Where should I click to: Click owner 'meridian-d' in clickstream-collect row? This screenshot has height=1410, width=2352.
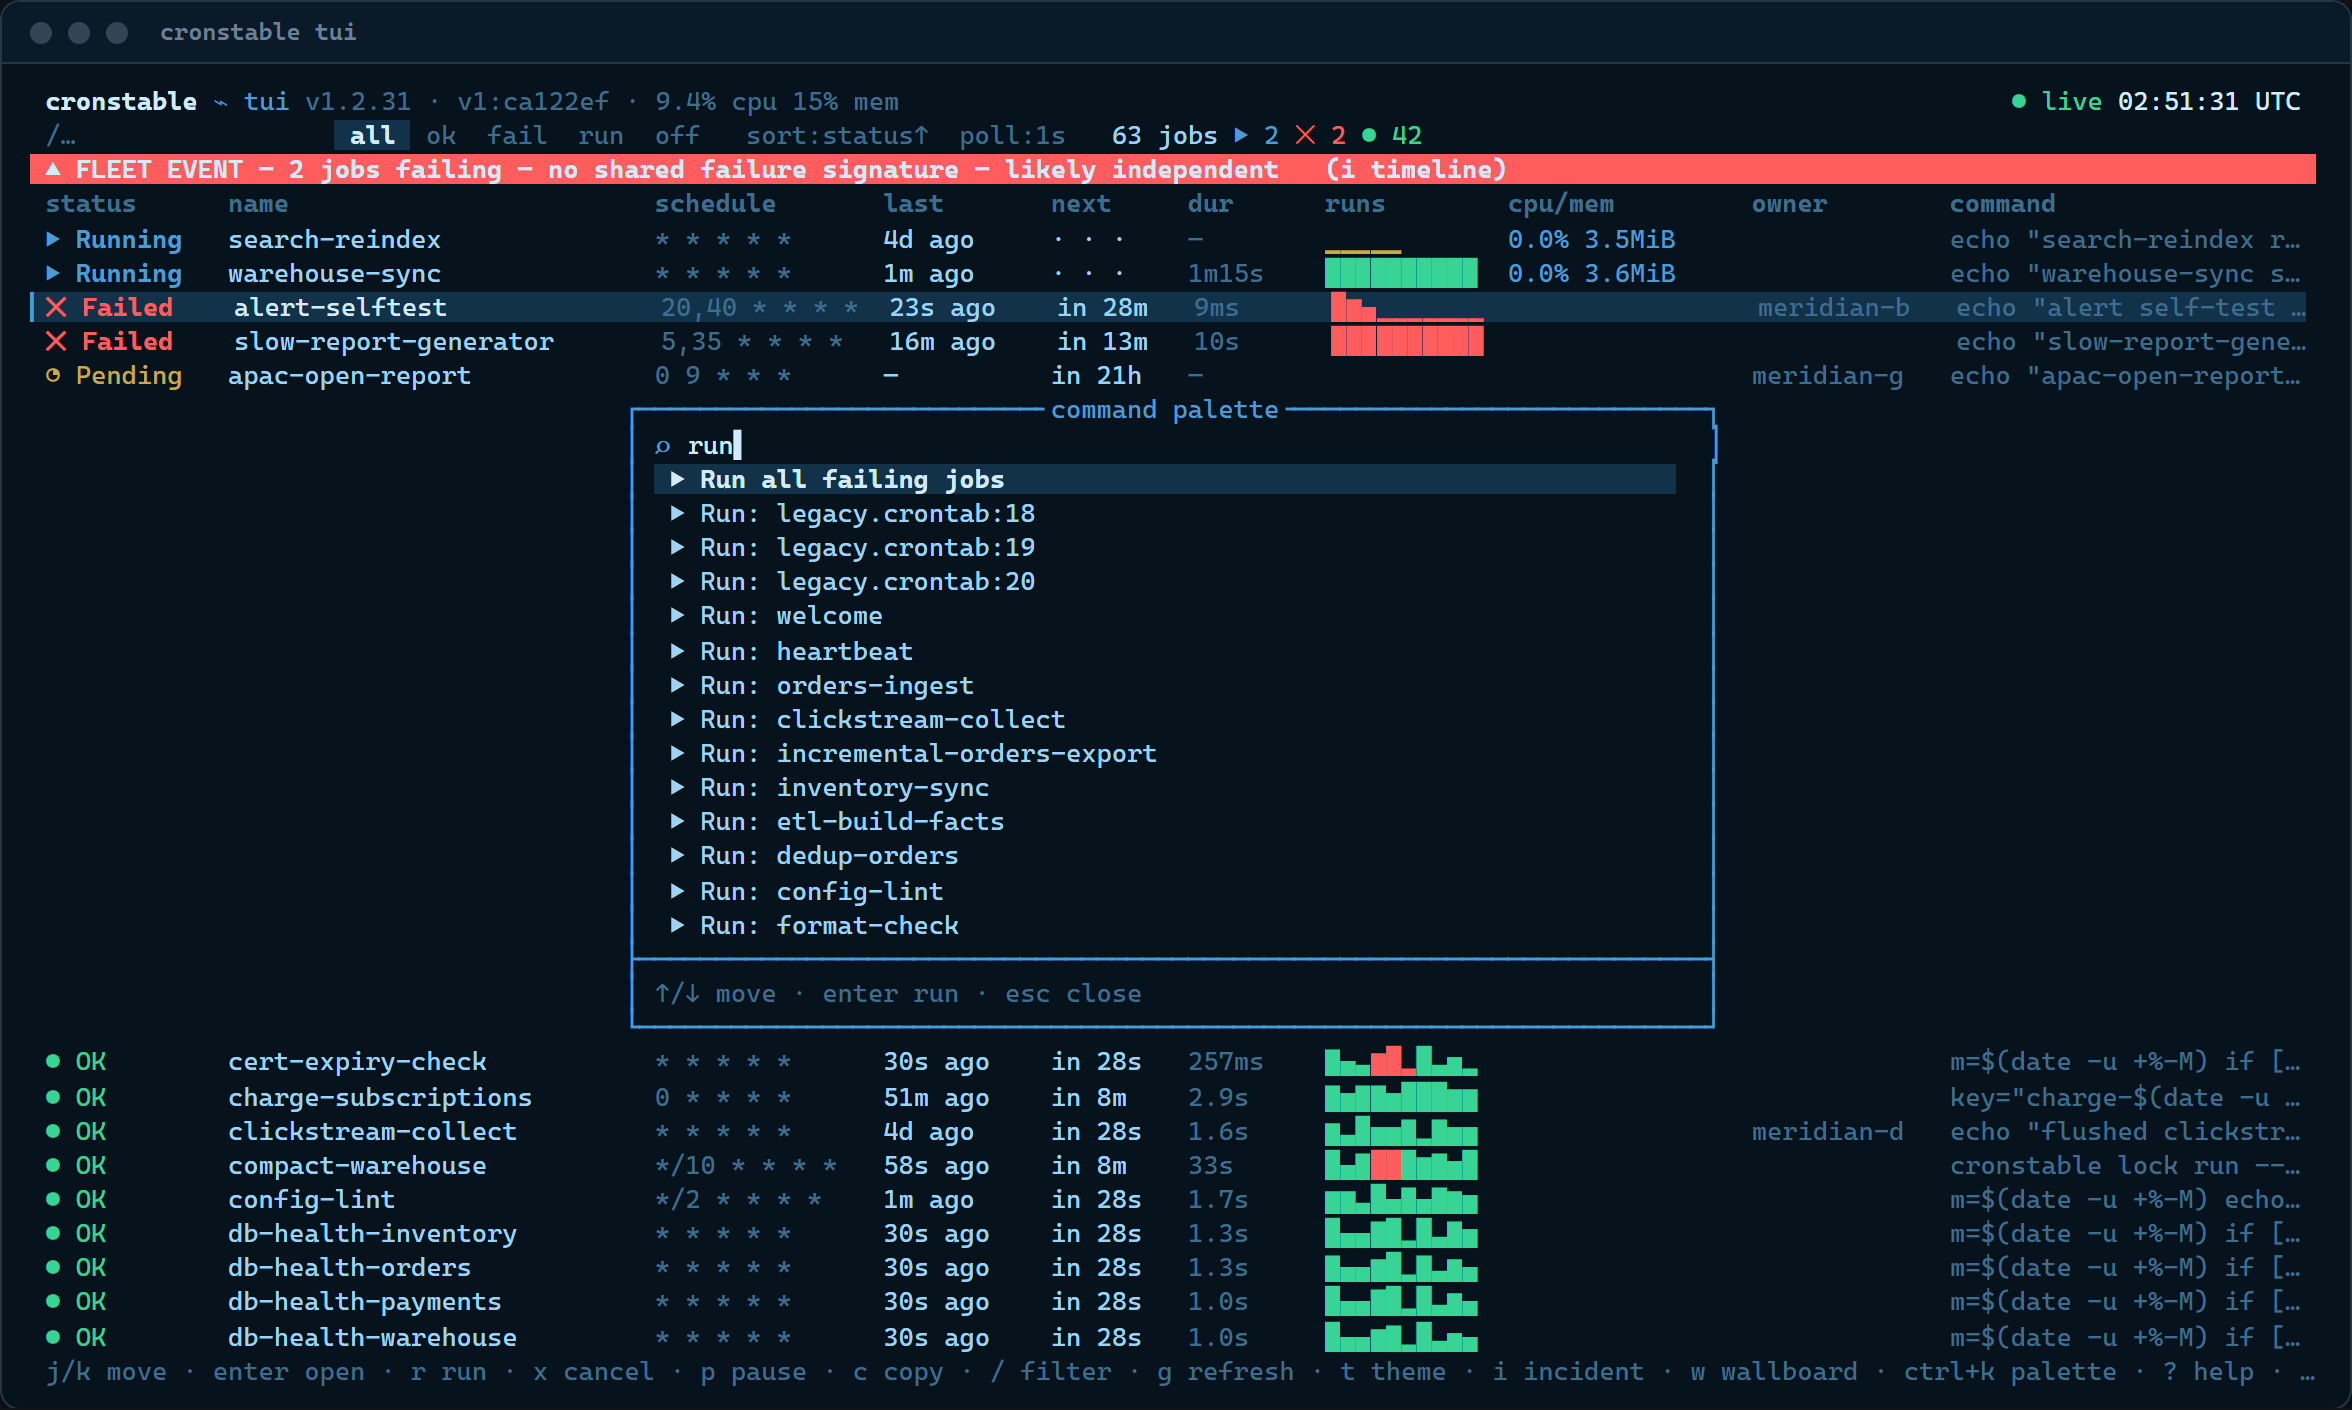(x=1827, y=1132)
